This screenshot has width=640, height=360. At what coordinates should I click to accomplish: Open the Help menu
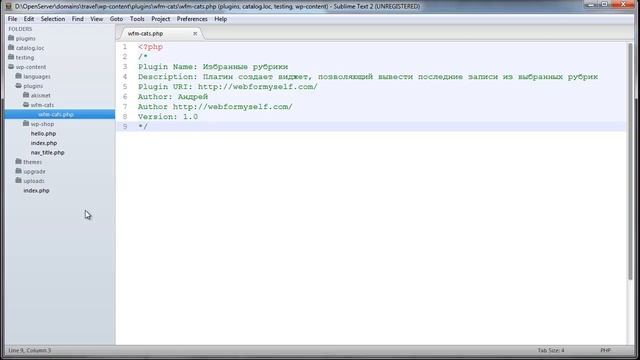tap(220, 19)
